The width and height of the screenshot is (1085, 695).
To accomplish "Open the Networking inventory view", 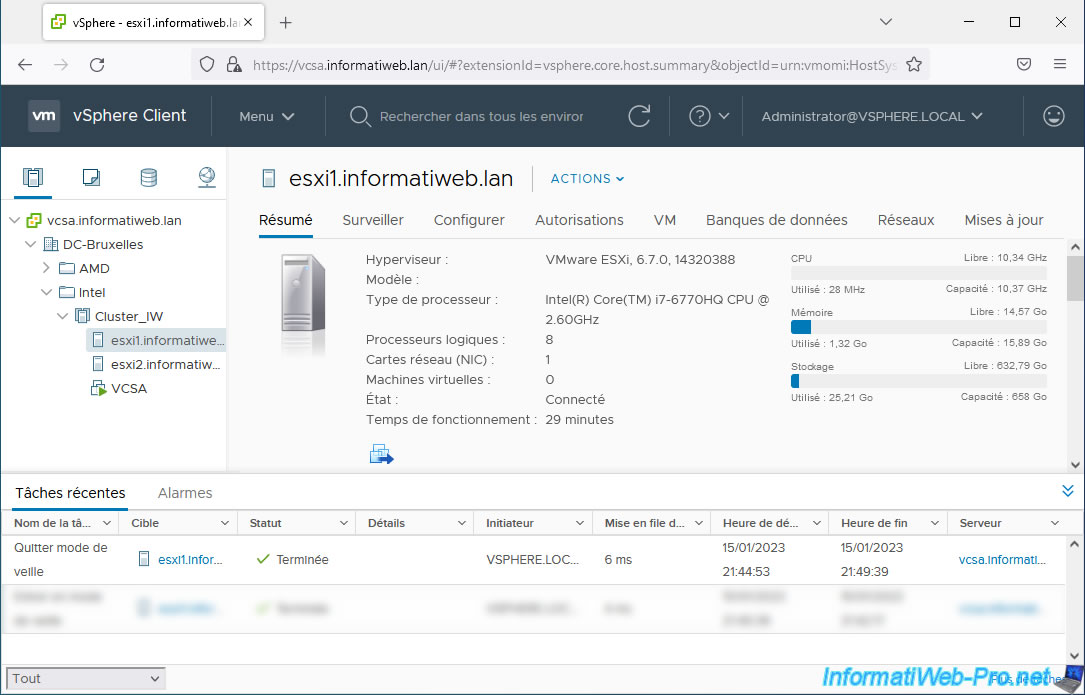I will [206, 178].
